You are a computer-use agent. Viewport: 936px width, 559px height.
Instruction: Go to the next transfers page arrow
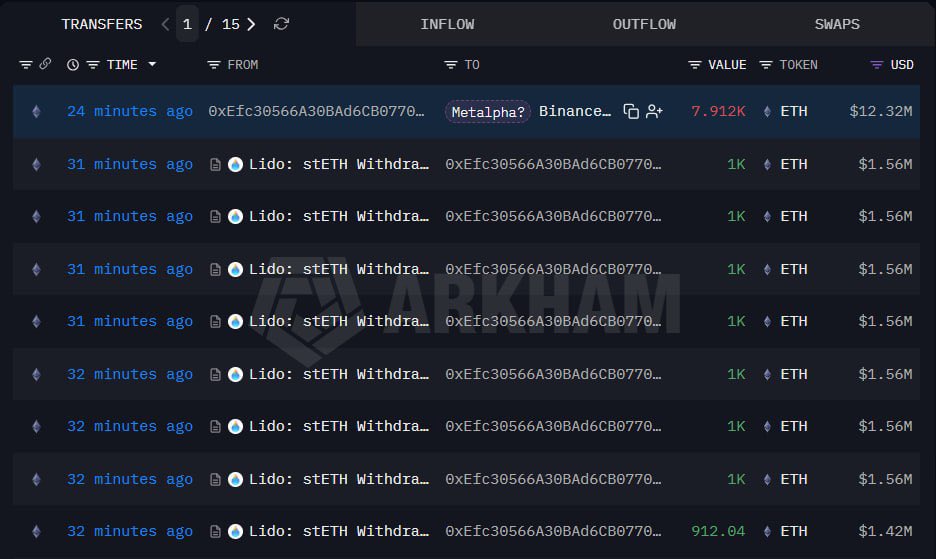[251, 24]
